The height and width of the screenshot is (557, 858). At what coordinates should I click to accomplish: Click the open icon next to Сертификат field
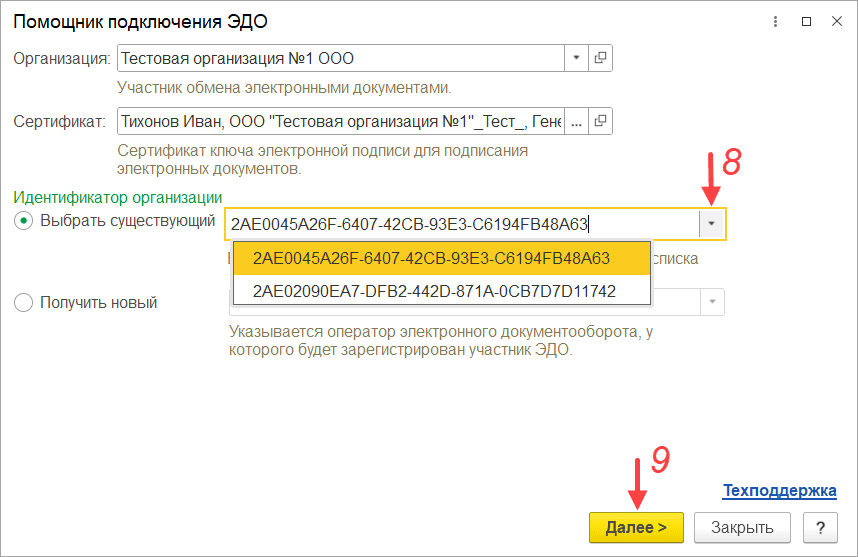tap(600, 122)
